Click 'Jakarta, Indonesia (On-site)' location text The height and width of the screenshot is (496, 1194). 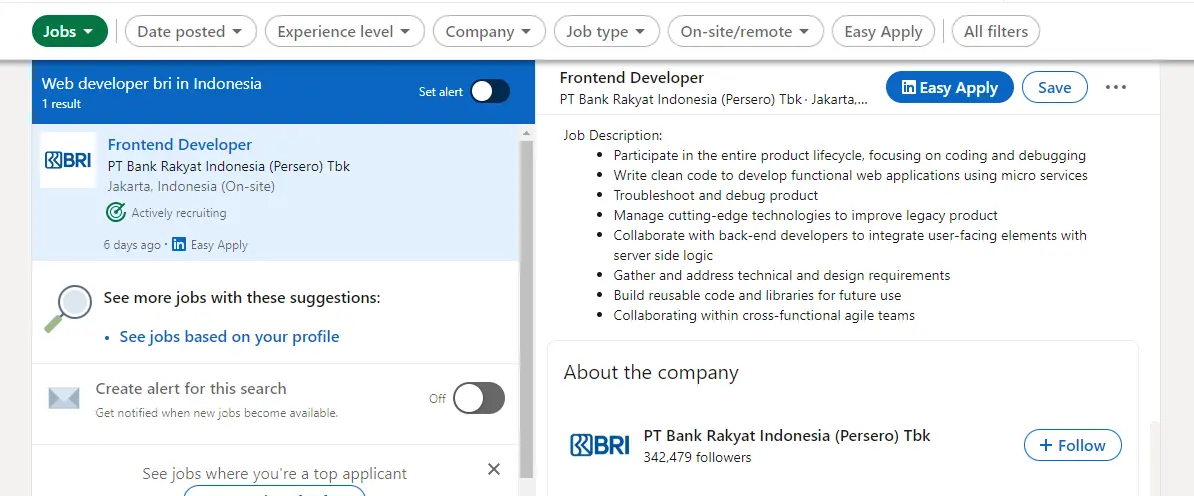click(191, 186)
